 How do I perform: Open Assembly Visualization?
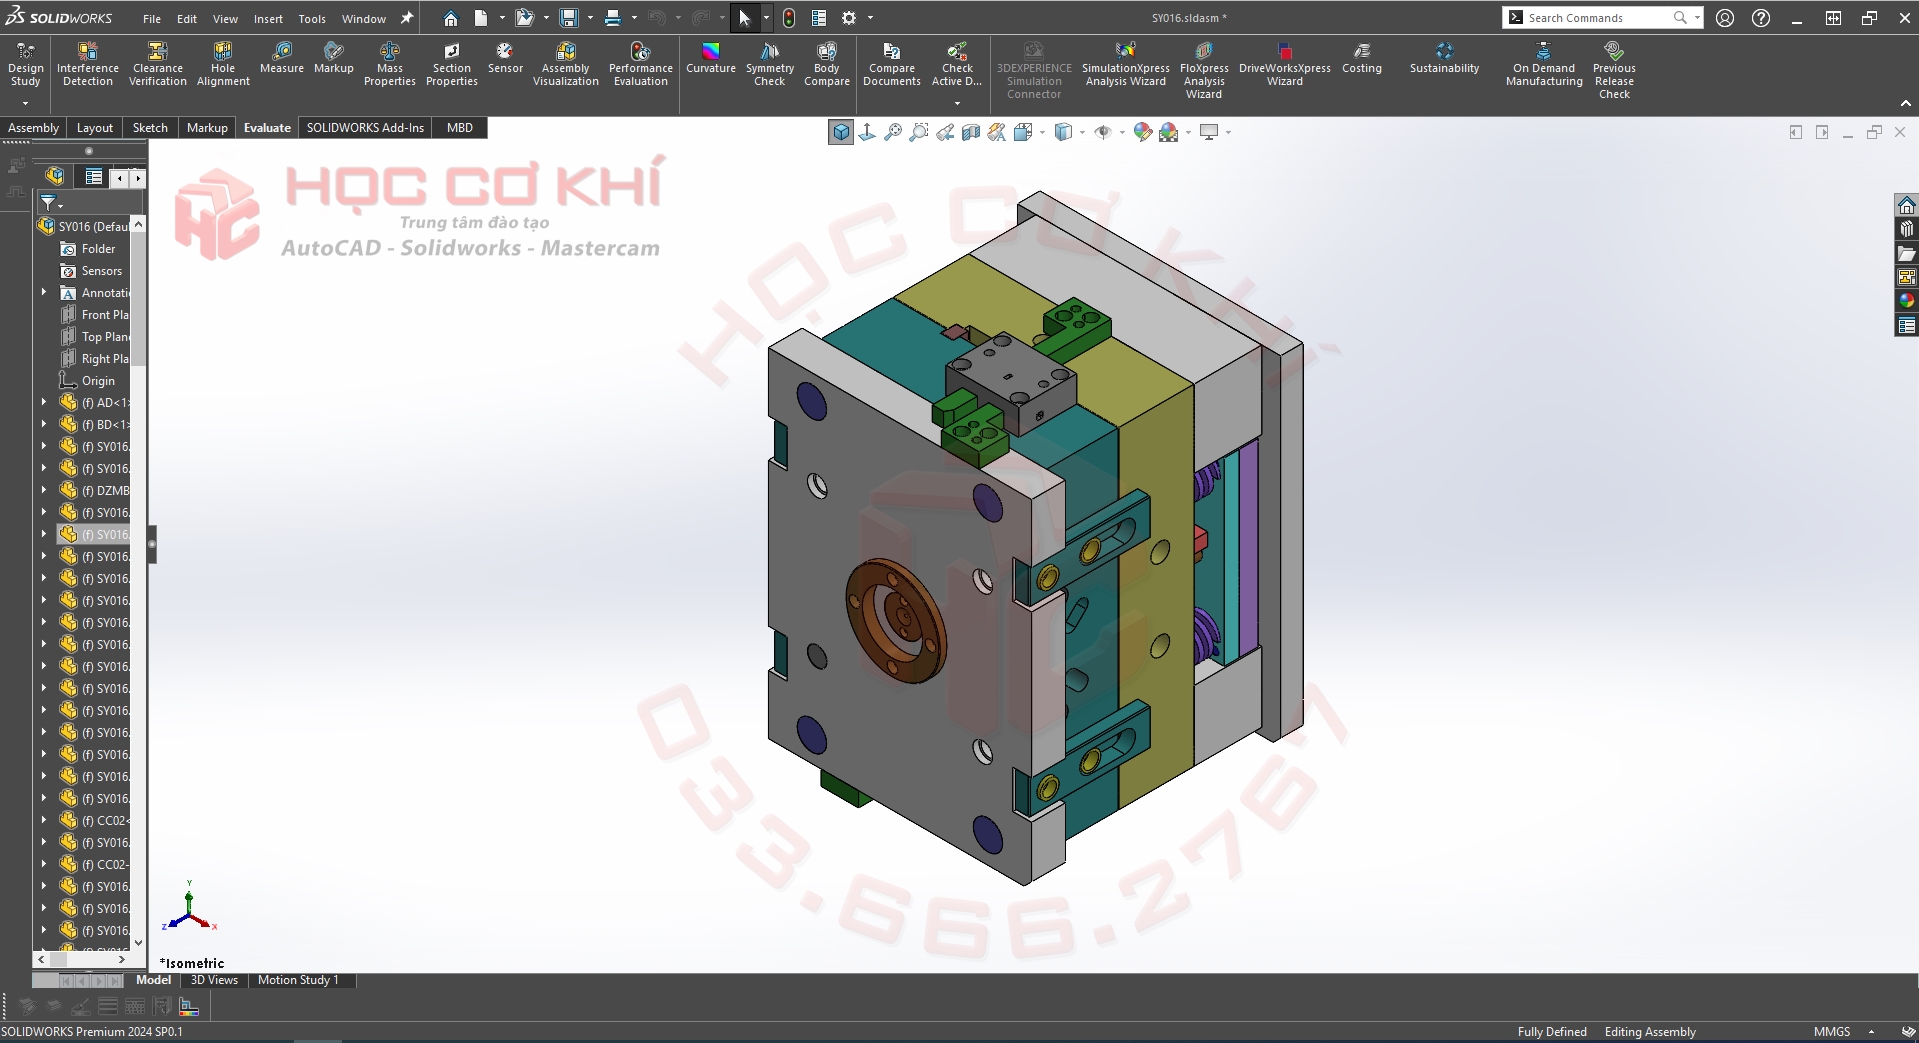tap(566, 65)
